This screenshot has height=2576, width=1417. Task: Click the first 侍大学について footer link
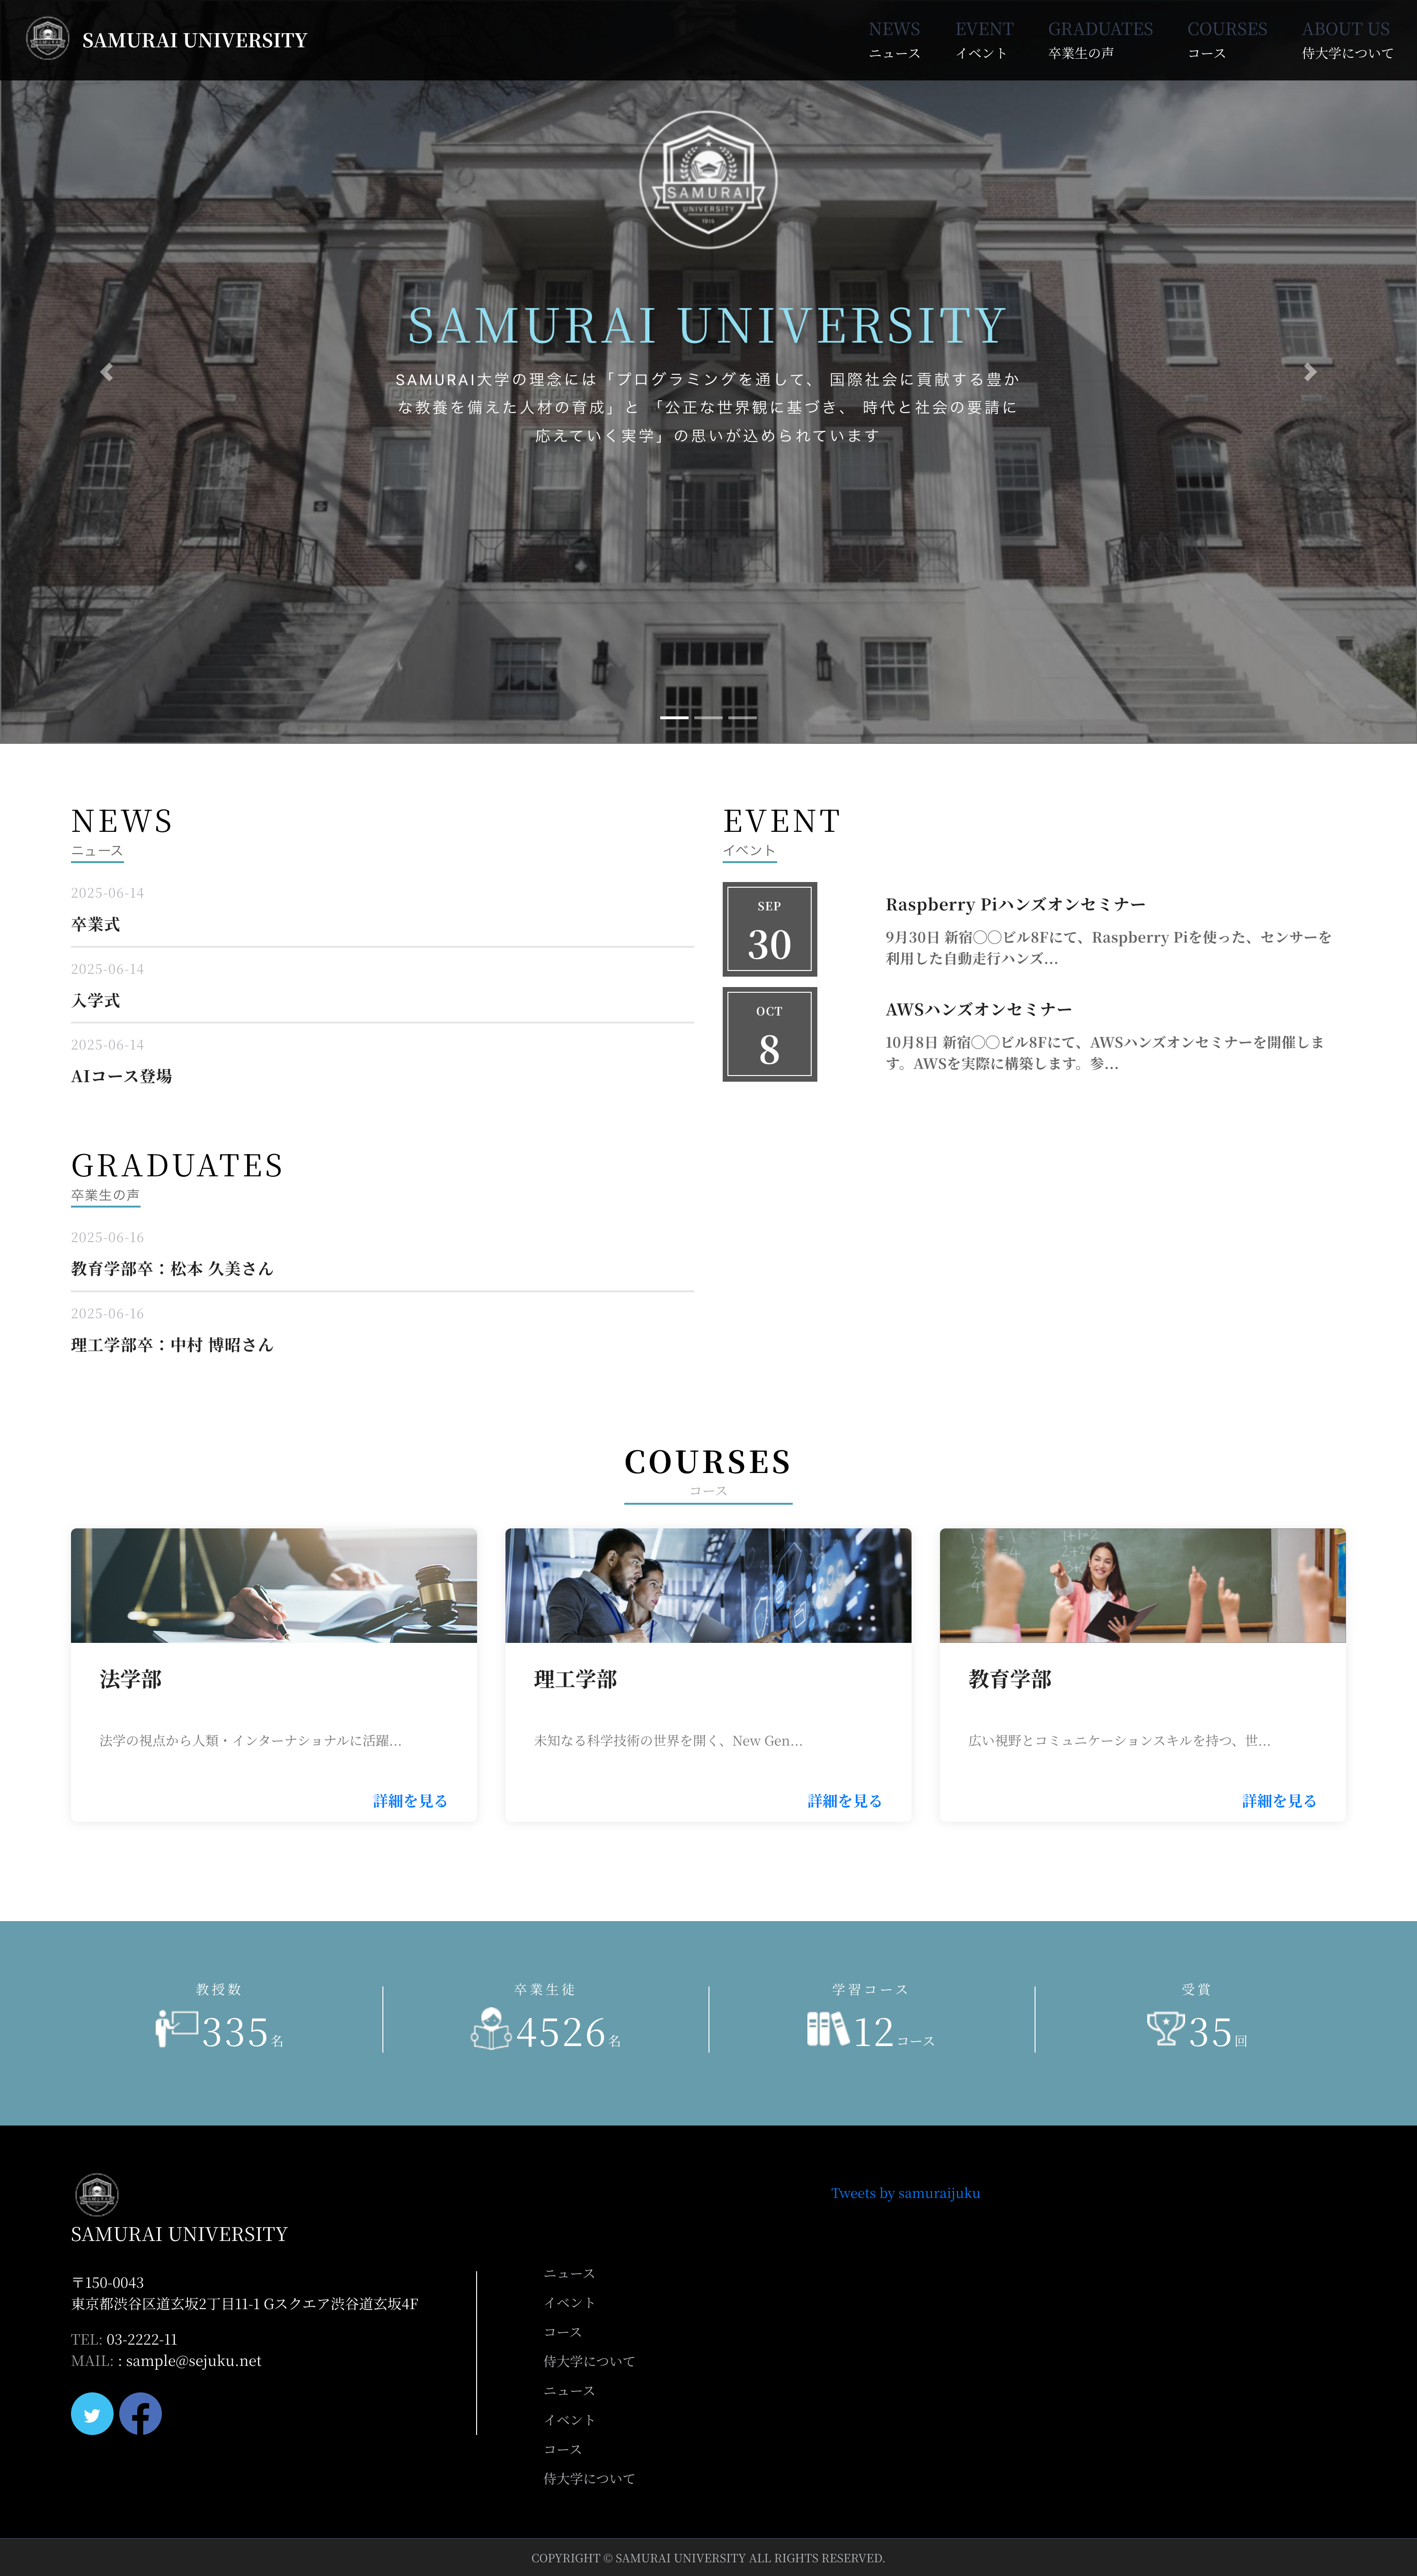coord(589,2361)
